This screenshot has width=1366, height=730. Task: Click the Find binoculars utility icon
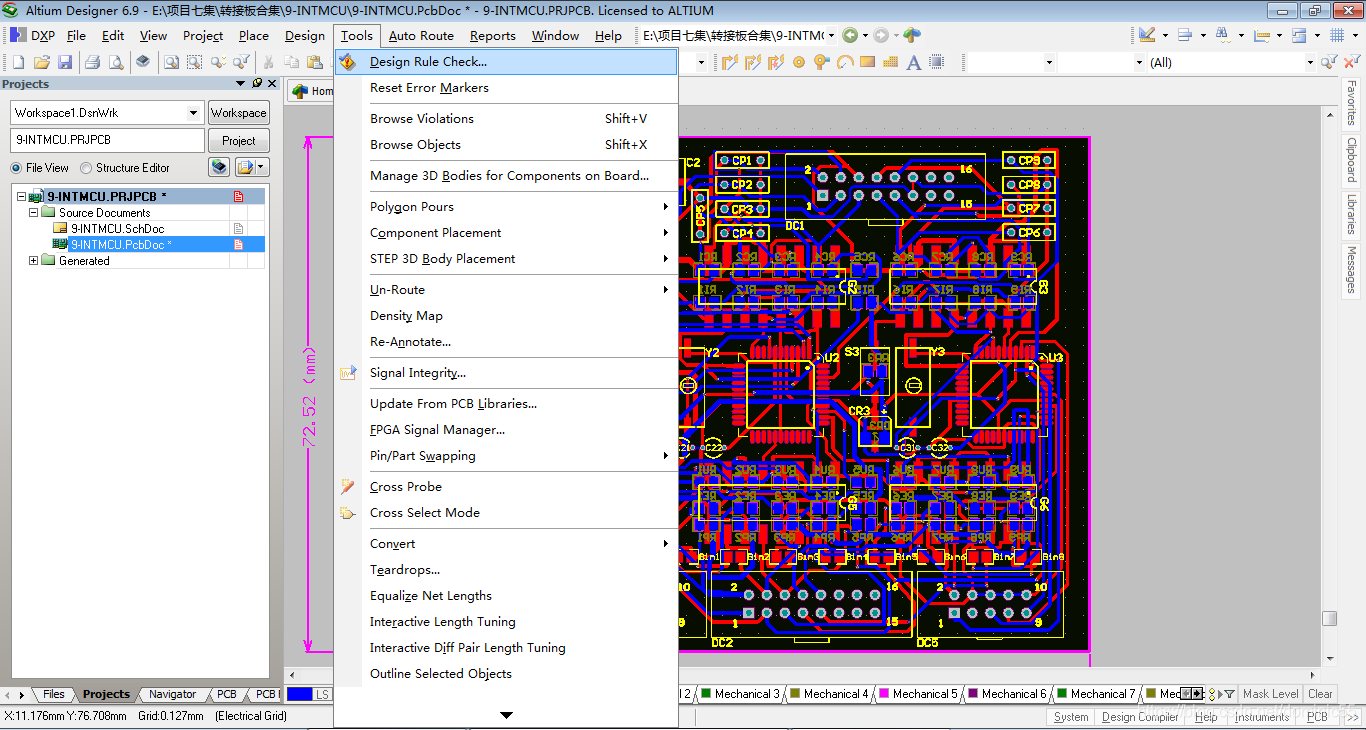(x=1222, y=35)
